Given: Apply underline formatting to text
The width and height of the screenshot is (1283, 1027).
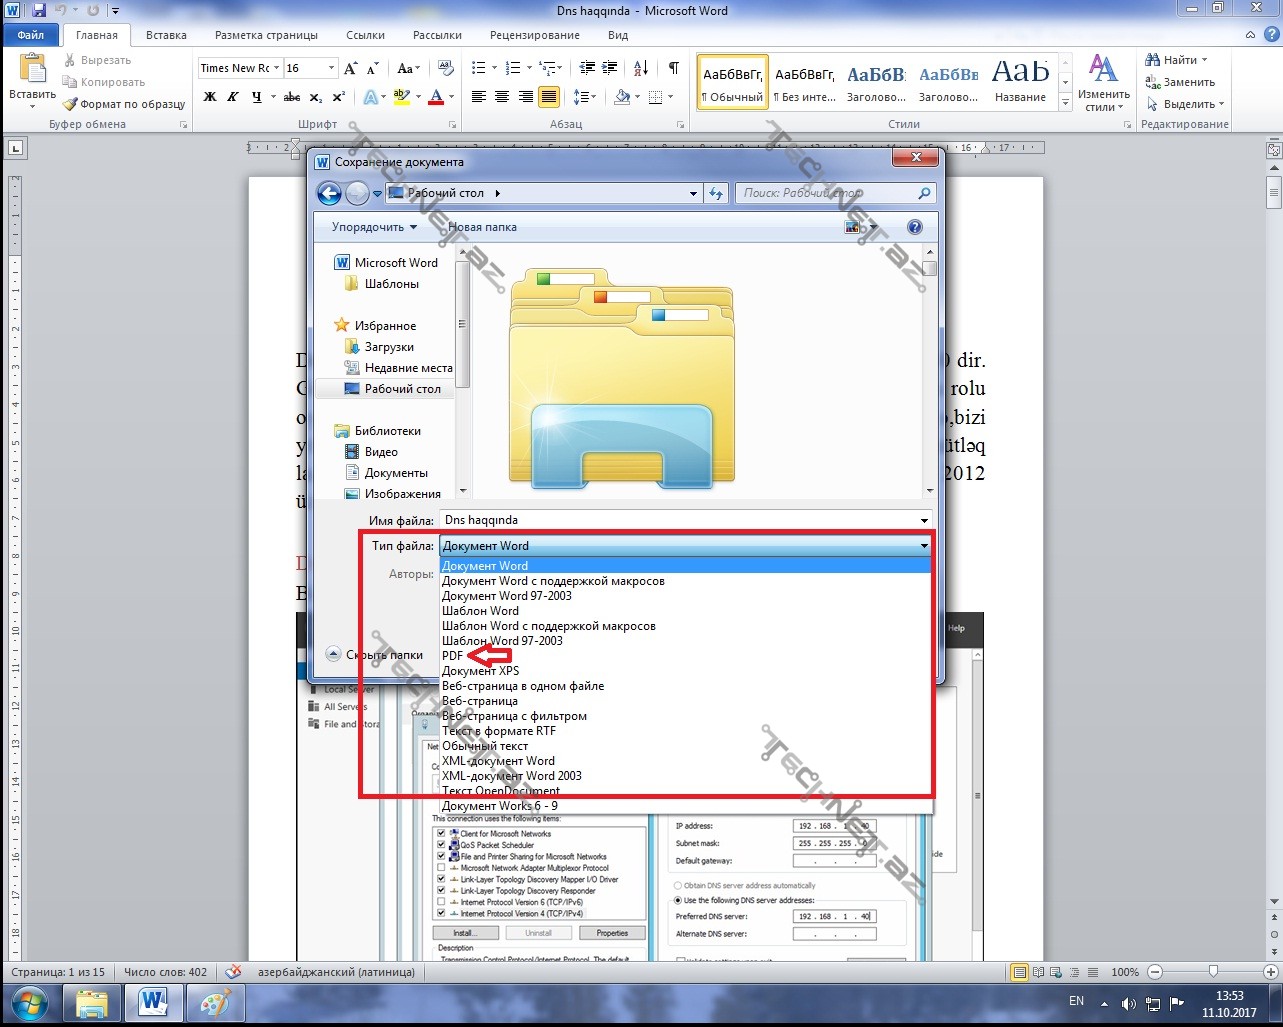Looking at the screenshot, I should pyautogui.click(x=257, y=97).
